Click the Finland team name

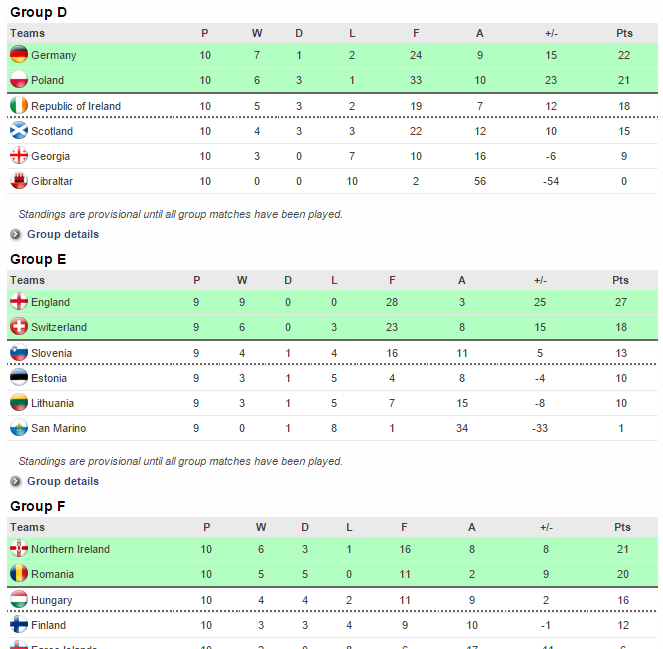coord(48,625)
